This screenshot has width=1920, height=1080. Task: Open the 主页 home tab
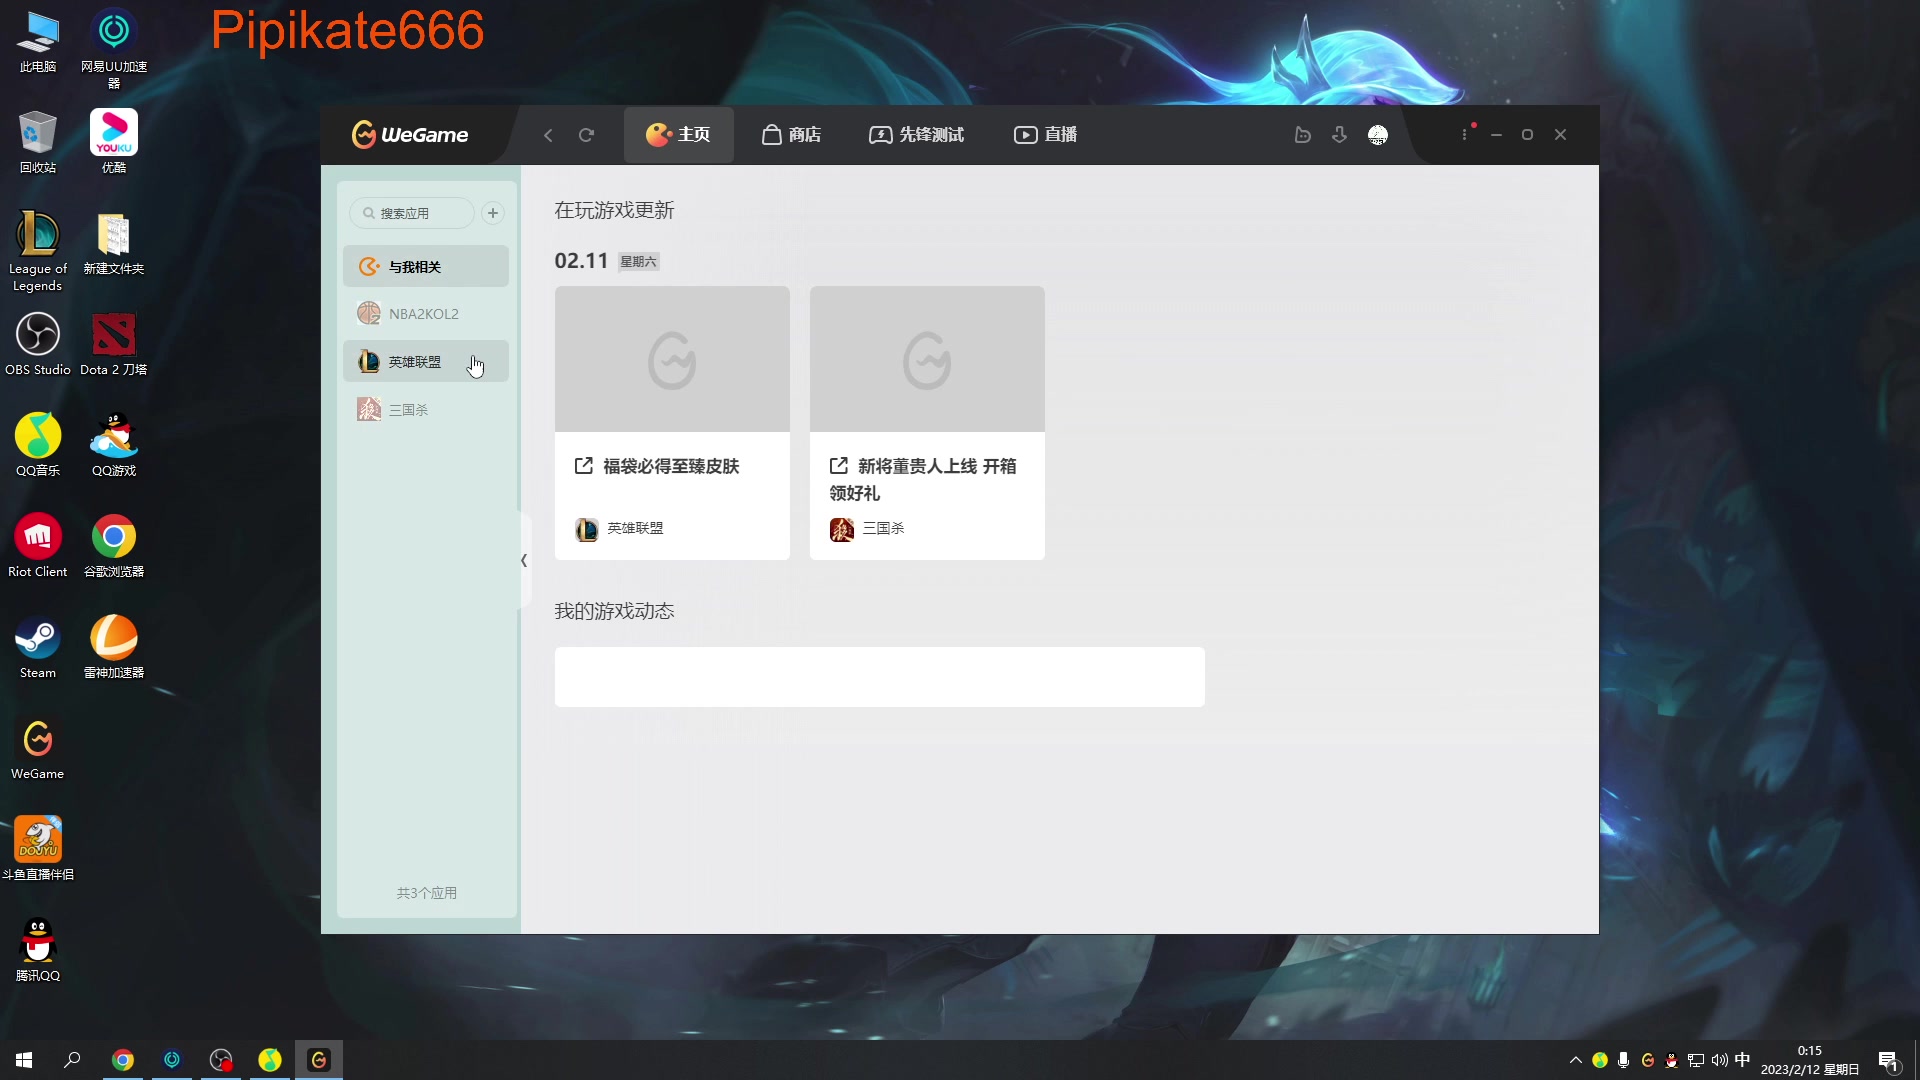click(678, 135)
